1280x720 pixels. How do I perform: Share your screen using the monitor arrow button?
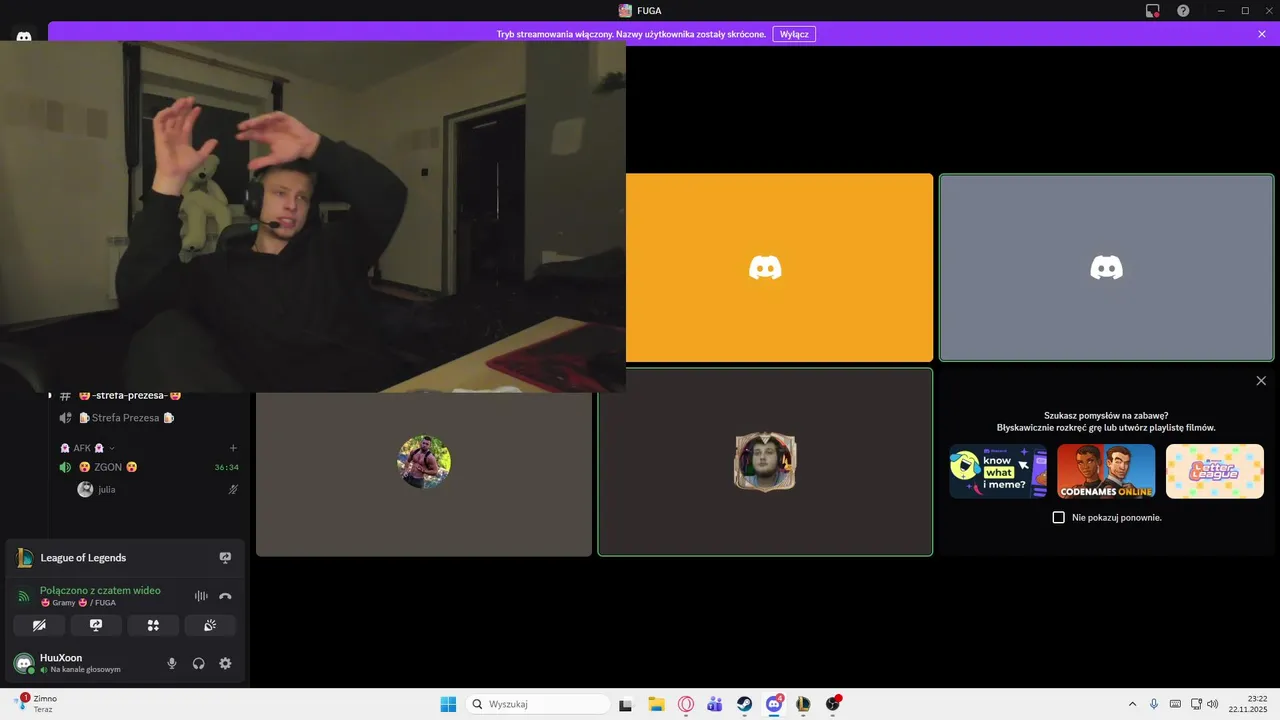tap(96, 625)
